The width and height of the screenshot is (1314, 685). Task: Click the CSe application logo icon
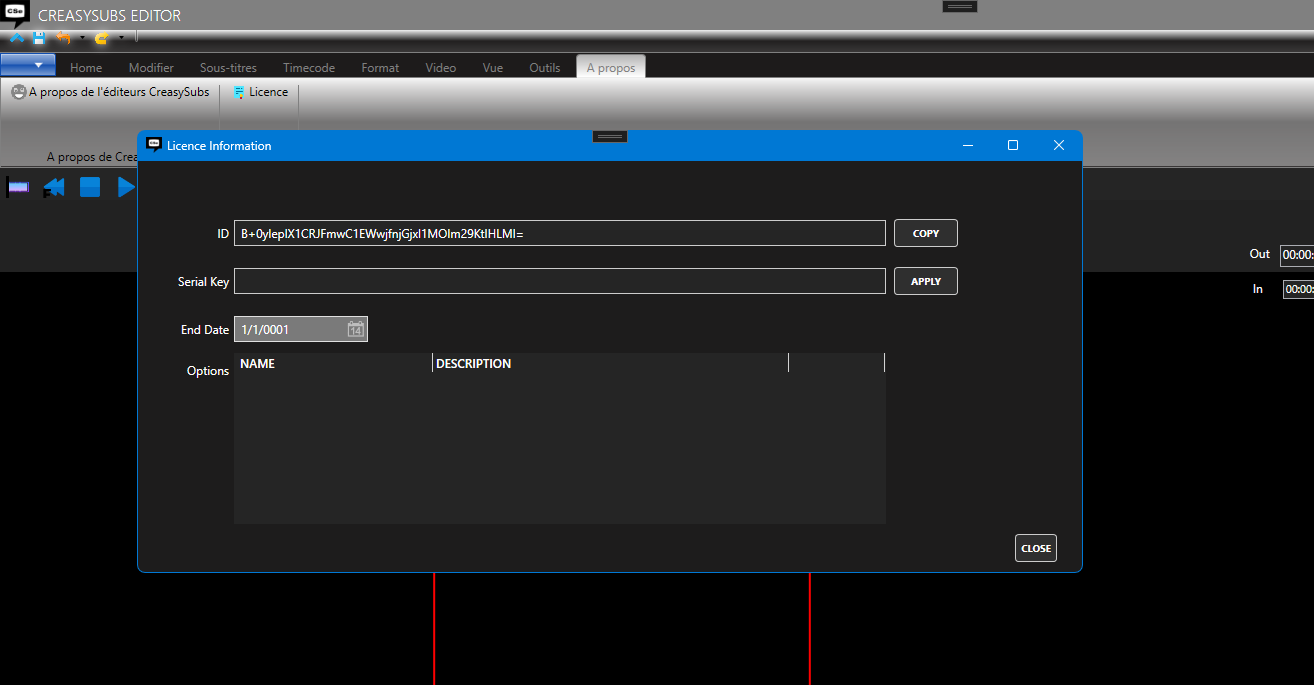(16, 15)
